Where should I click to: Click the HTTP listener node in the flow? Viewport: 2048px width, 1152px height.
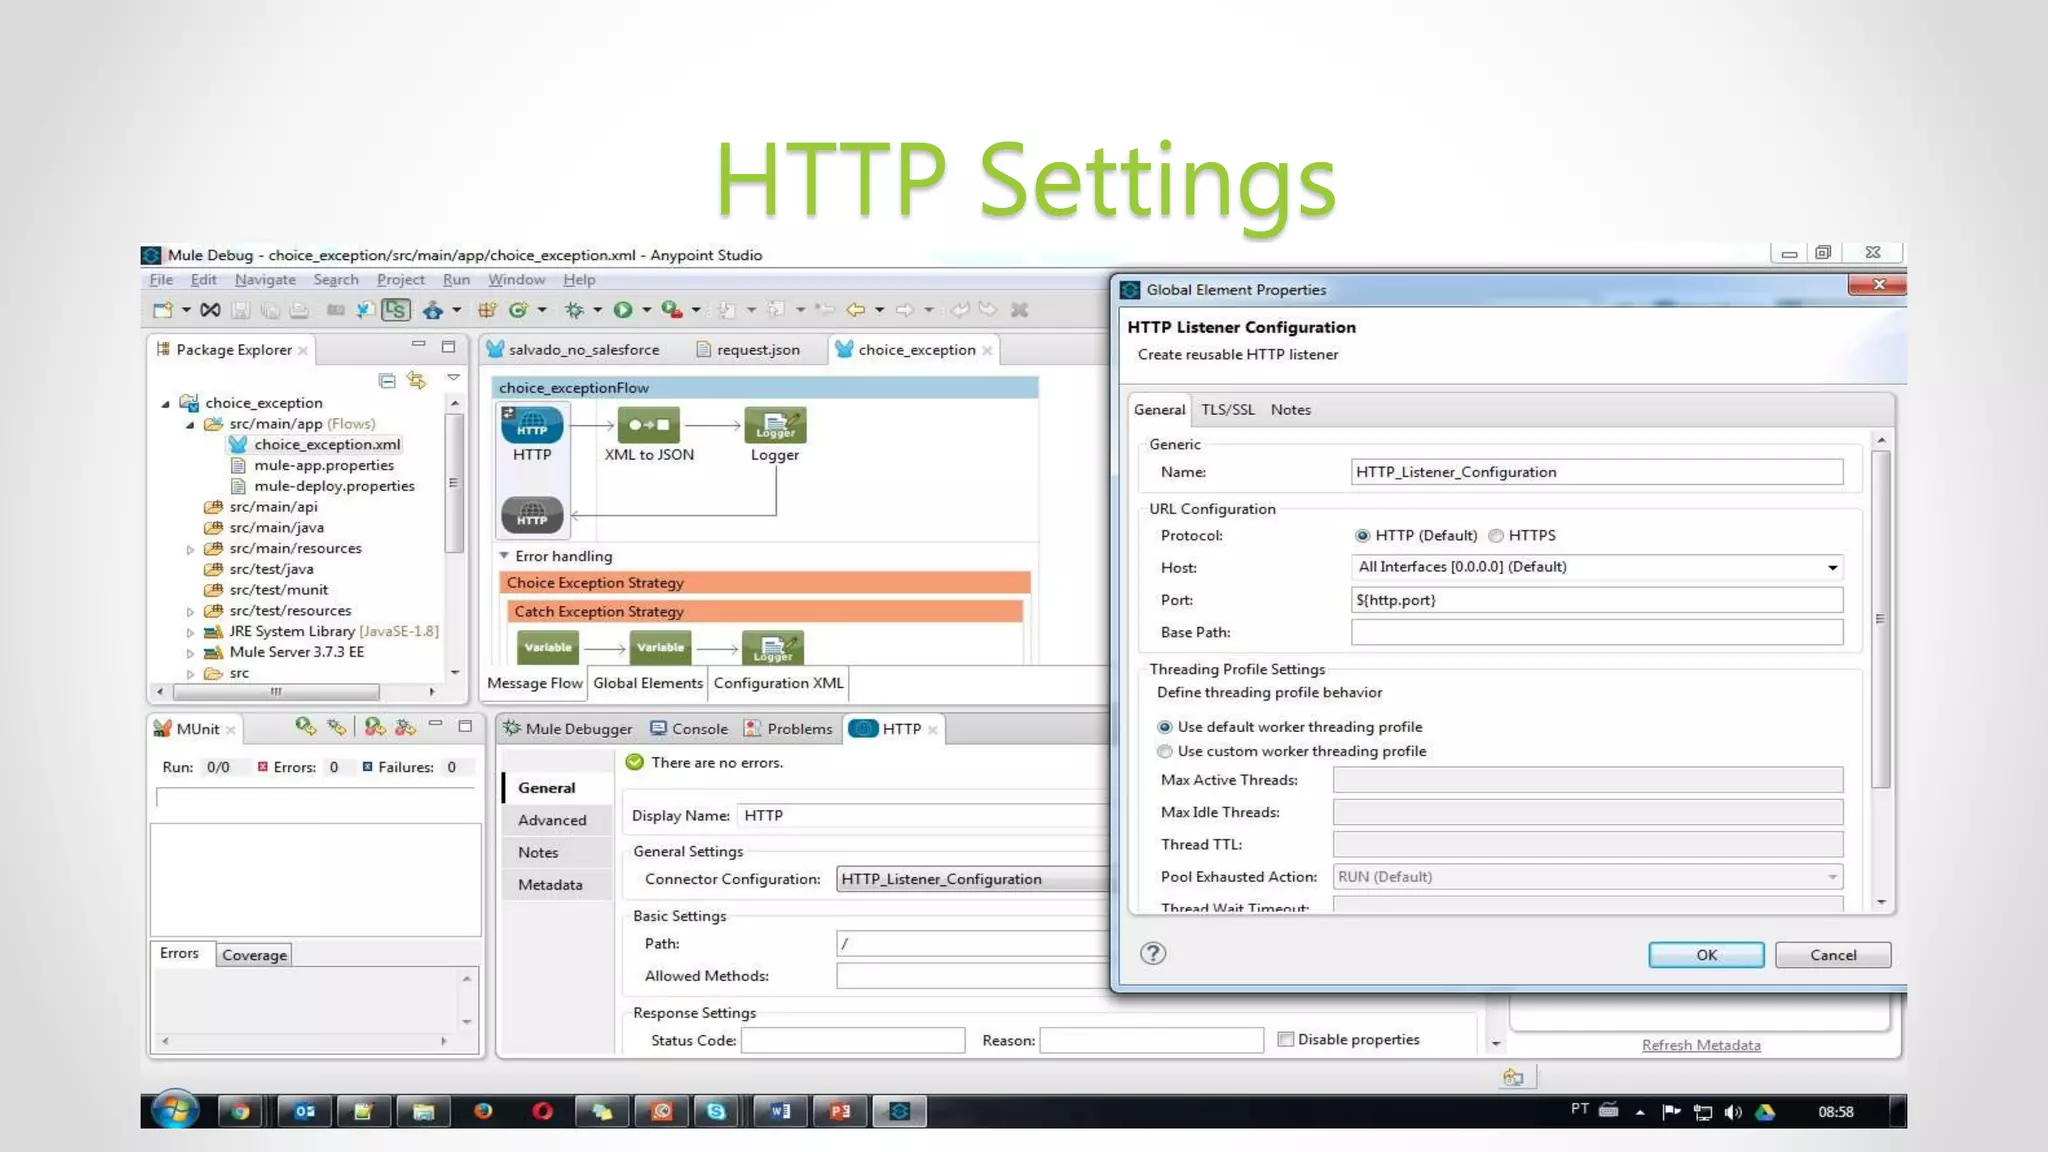click(532, 425)
